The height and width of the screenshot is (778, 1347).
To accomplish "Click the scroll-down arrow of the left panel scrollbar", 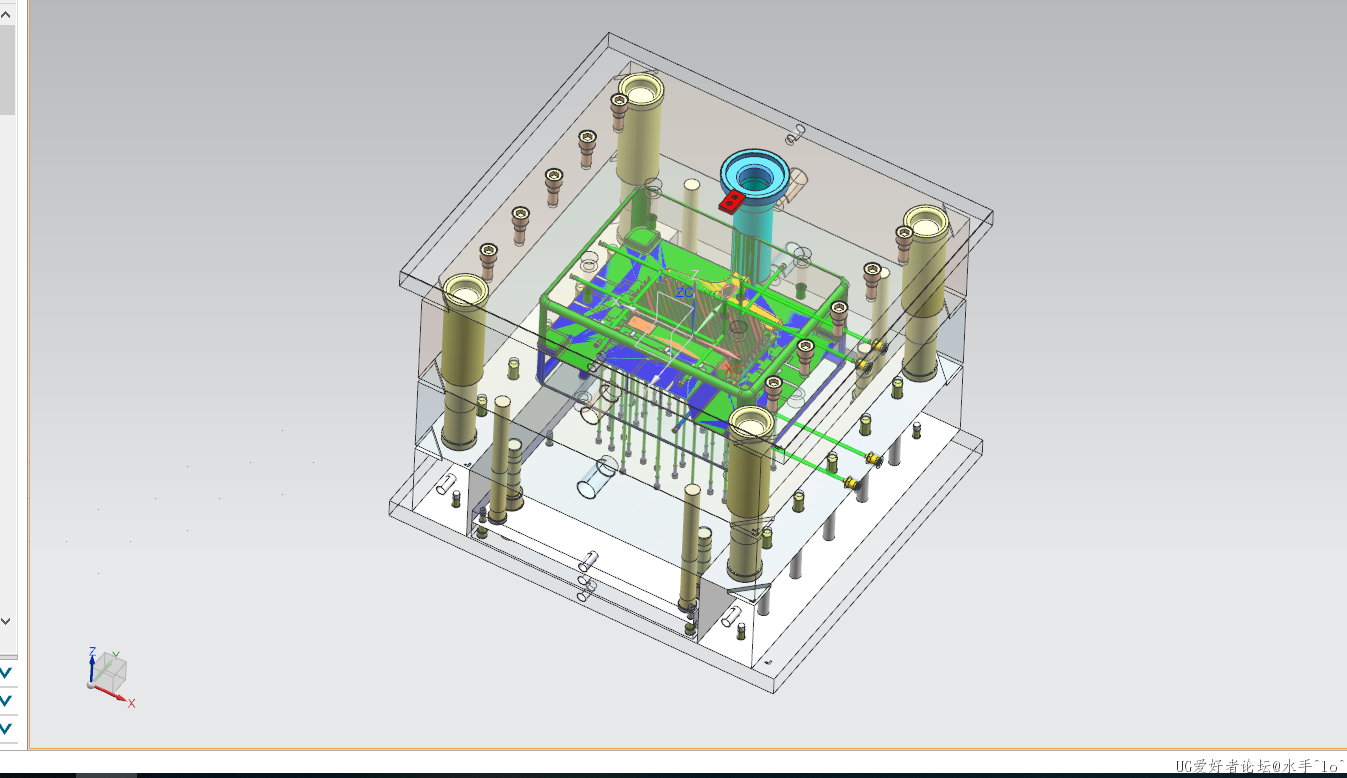I will point(6,621).
